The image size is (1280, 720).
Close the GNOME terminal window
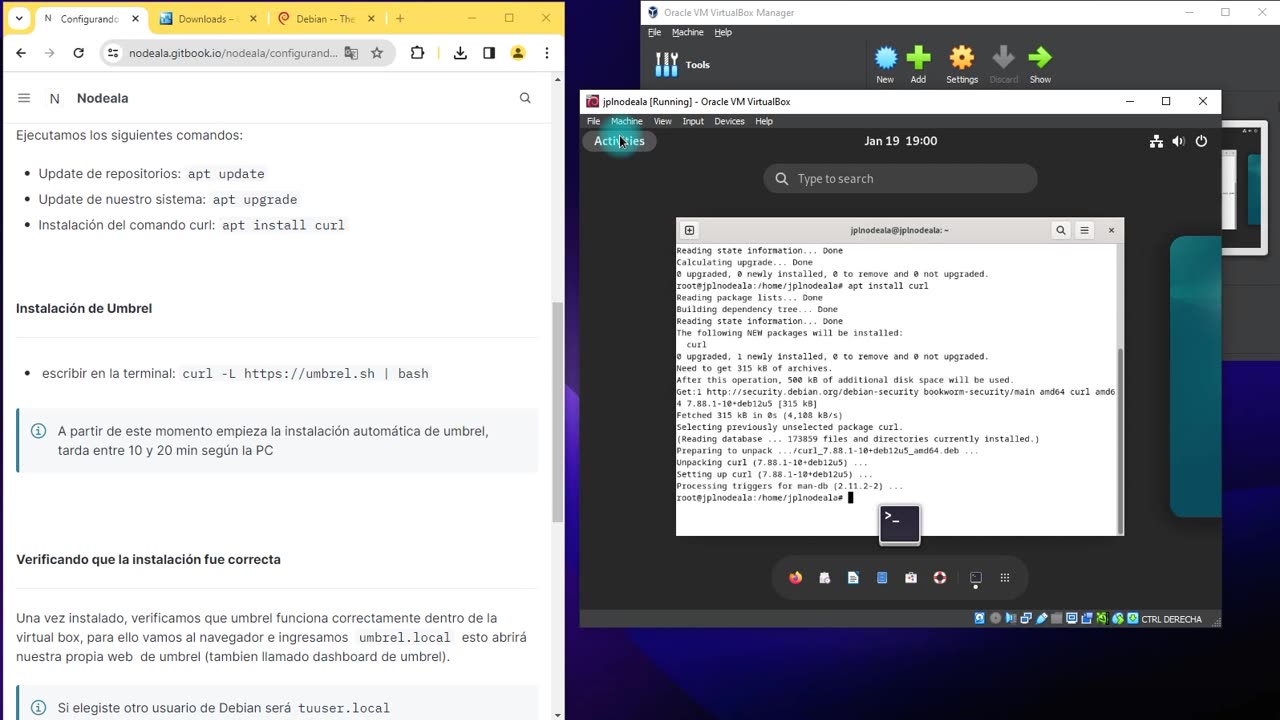tap(1111, 230)
